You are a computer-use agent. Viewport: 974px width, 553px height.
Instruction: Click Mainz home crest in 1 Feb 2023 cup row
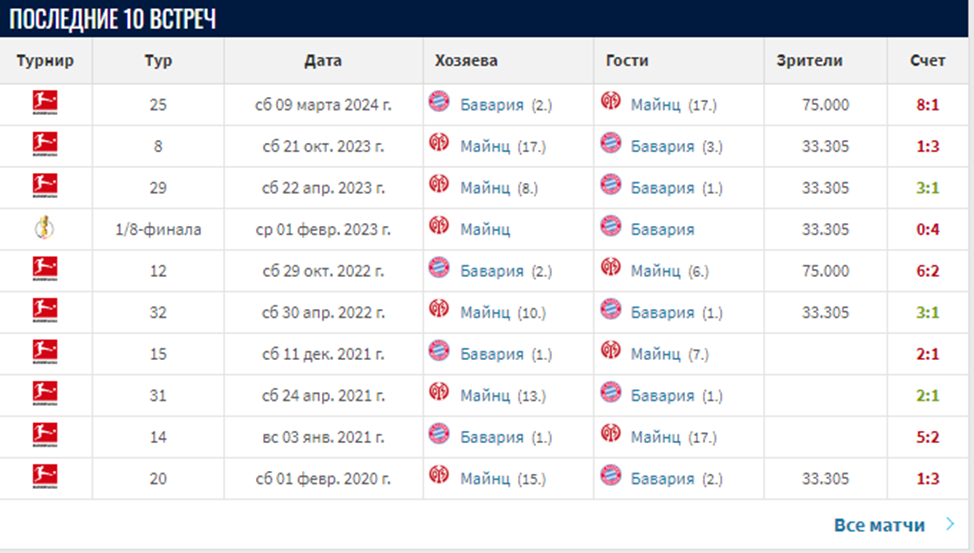tap(439, 229)
